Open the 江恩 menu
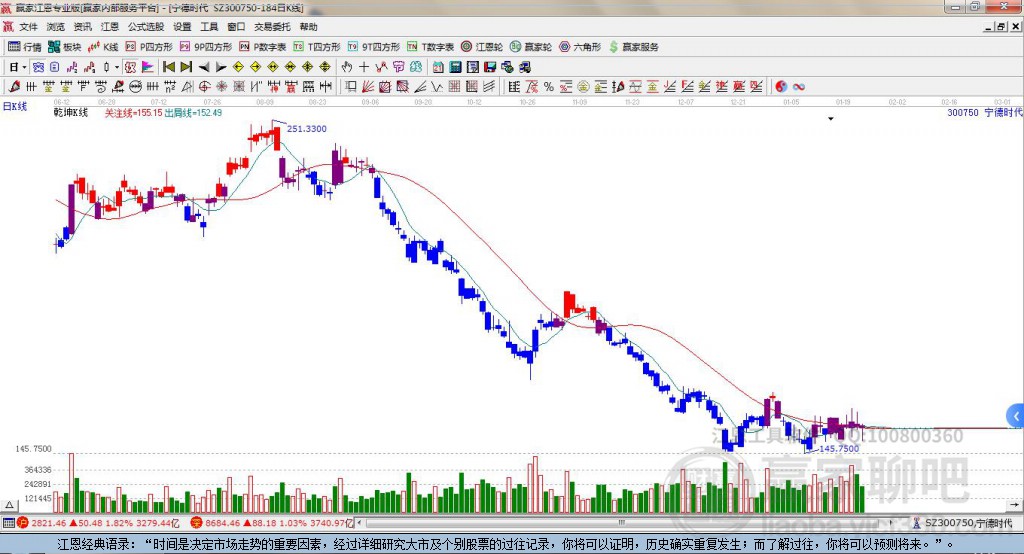 coord(110,27)
